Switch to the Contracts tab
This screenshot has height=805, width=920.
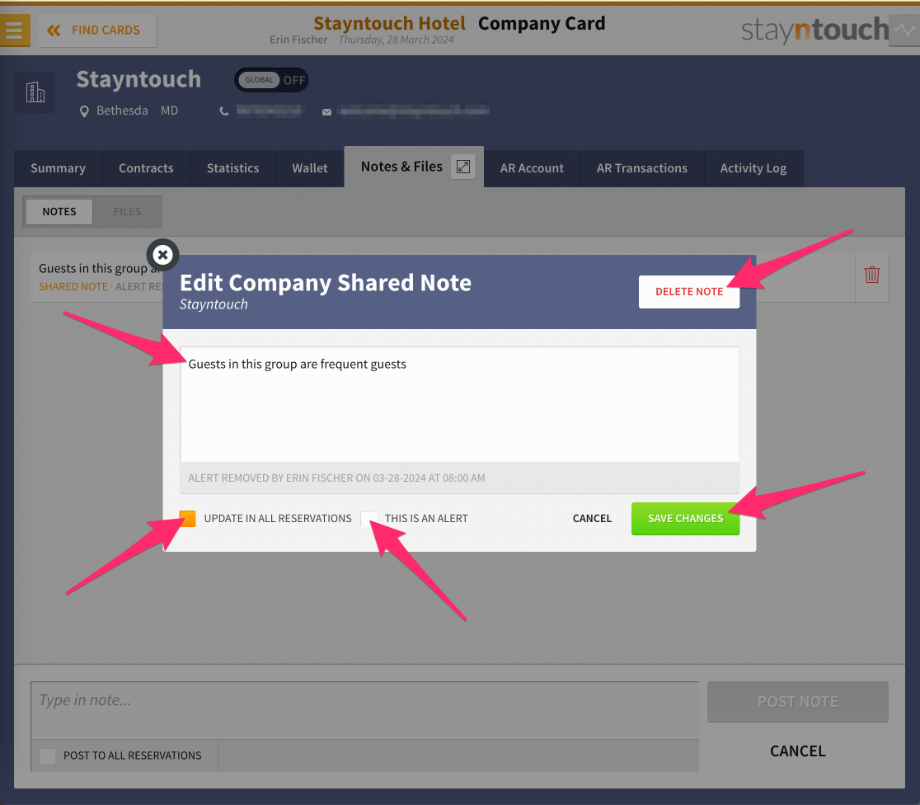[x=146, y=168]
